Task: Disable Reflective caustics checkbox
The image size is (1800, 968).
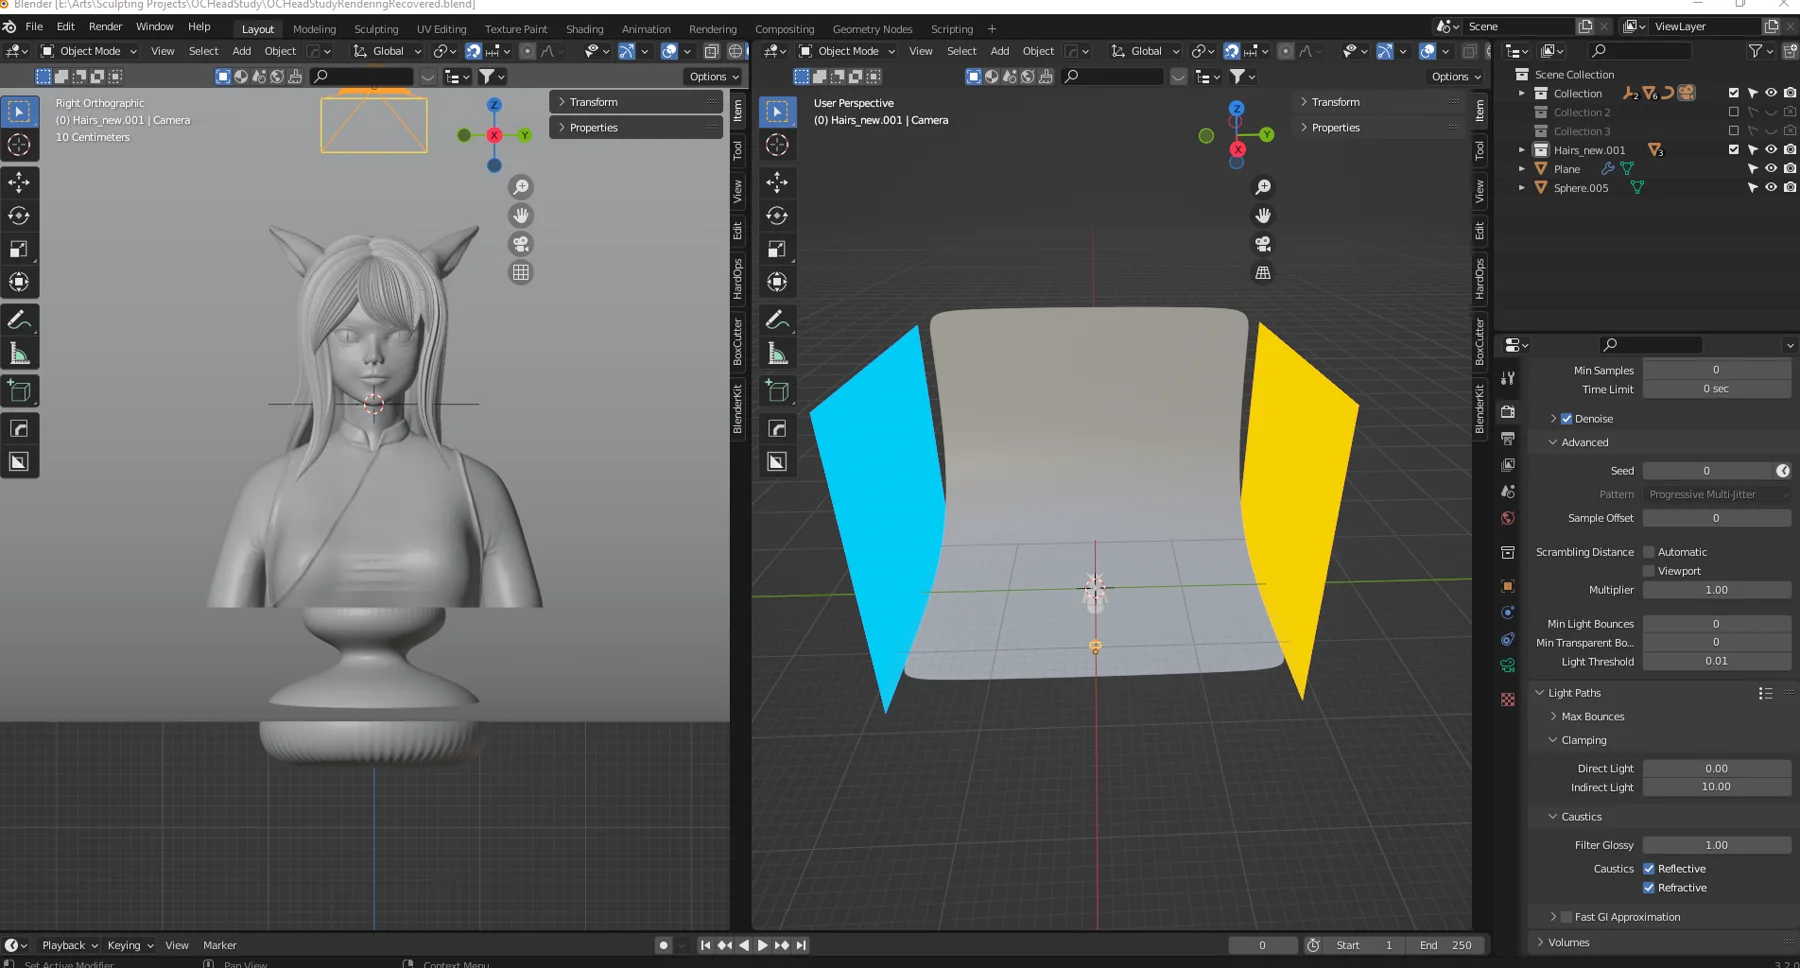Action: point(1649,869)
